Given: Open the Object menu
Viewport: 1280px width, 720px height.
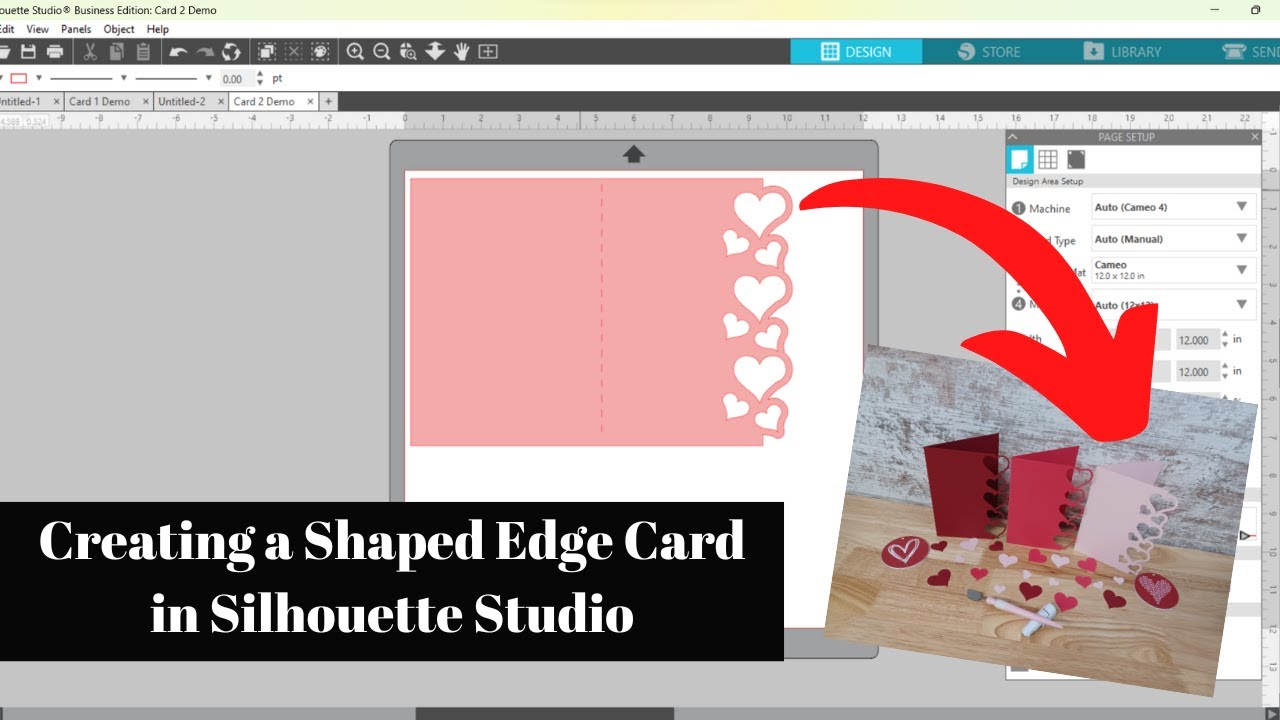Looking at the screenshot, I should [x=121, y=29].
